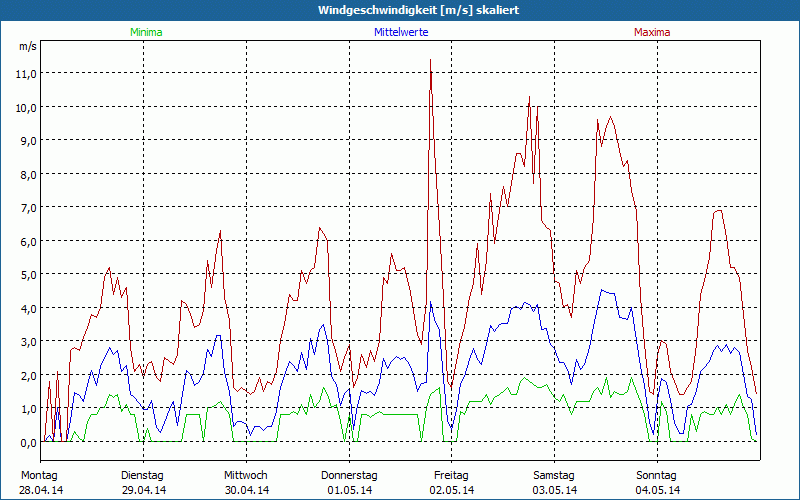Click the '11,0' y-axis value
This screenshot has width=800, height=500.
tap(26, 73)
